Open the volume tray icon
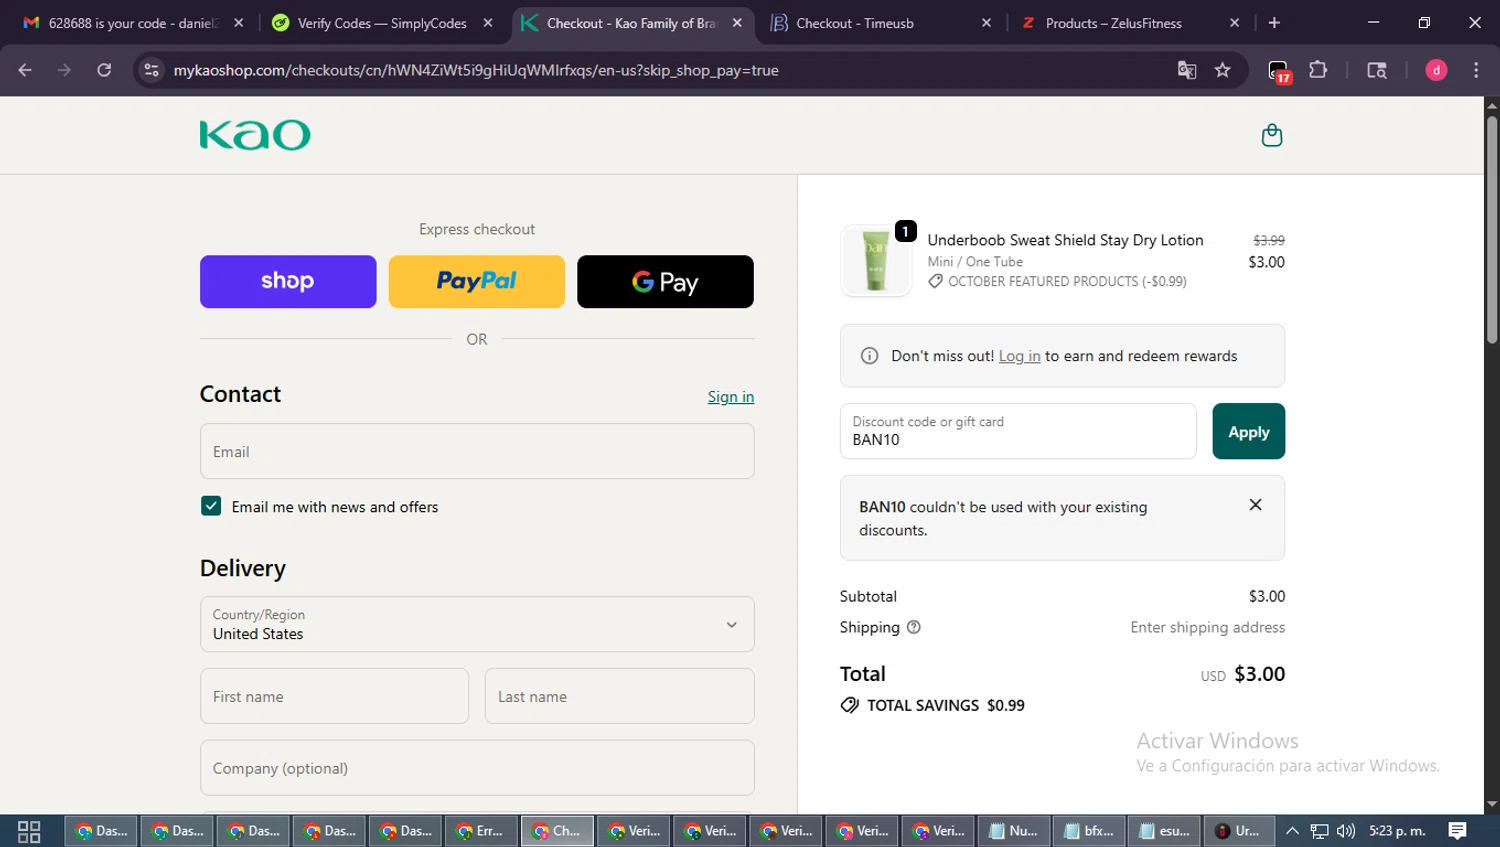 pos(1346,831)
